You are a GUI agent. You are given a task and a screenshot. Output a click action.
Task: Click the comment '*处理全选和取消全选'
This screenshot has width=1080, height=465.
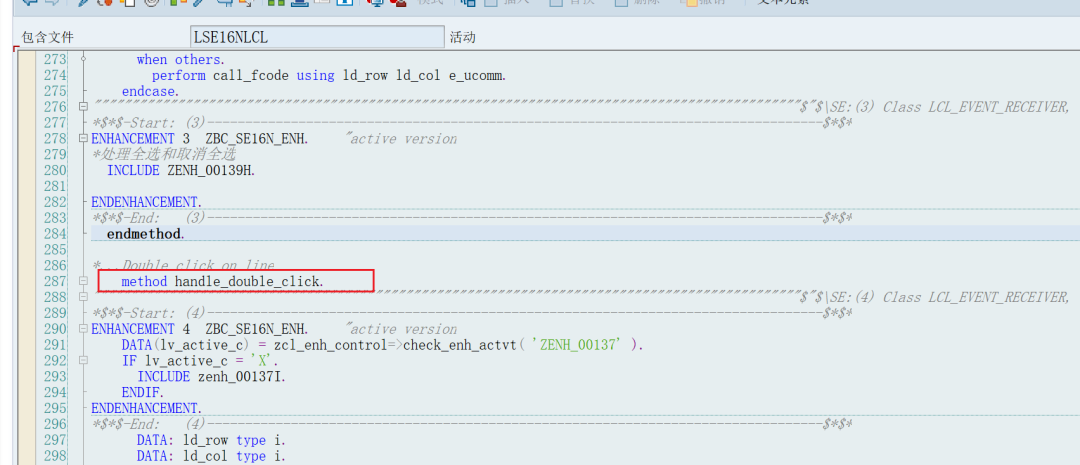coord(163,154)
